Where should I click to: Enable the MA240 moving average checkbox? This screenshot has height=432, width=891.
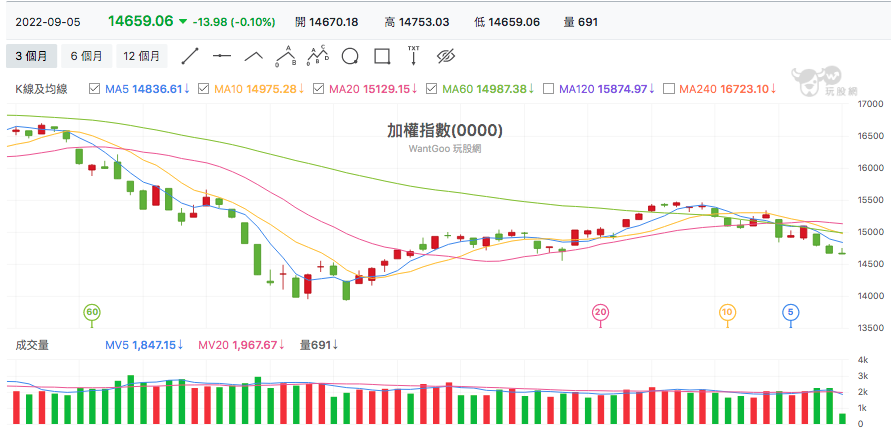[x=669, y=89]
